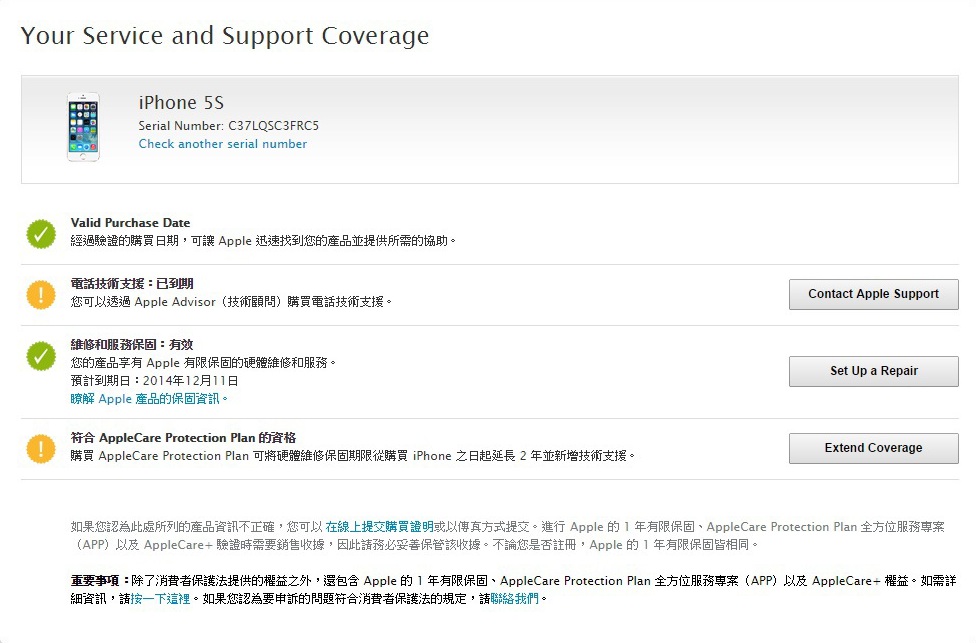976x643 pixels.
Task: Open the Check another serial number link
Action: point(223,144)
